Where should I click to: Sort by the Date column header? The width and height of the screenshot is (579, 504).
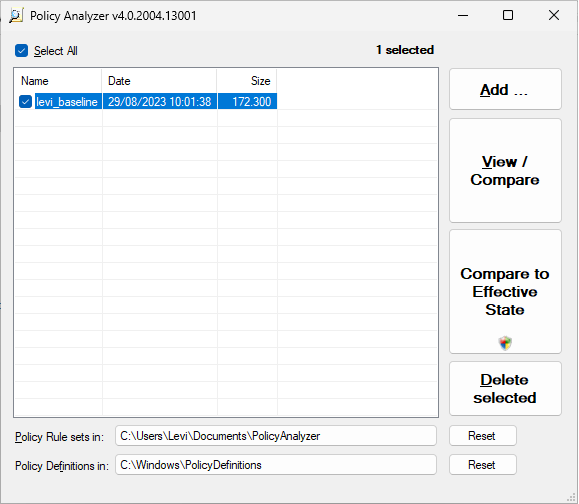coord(159,81)
